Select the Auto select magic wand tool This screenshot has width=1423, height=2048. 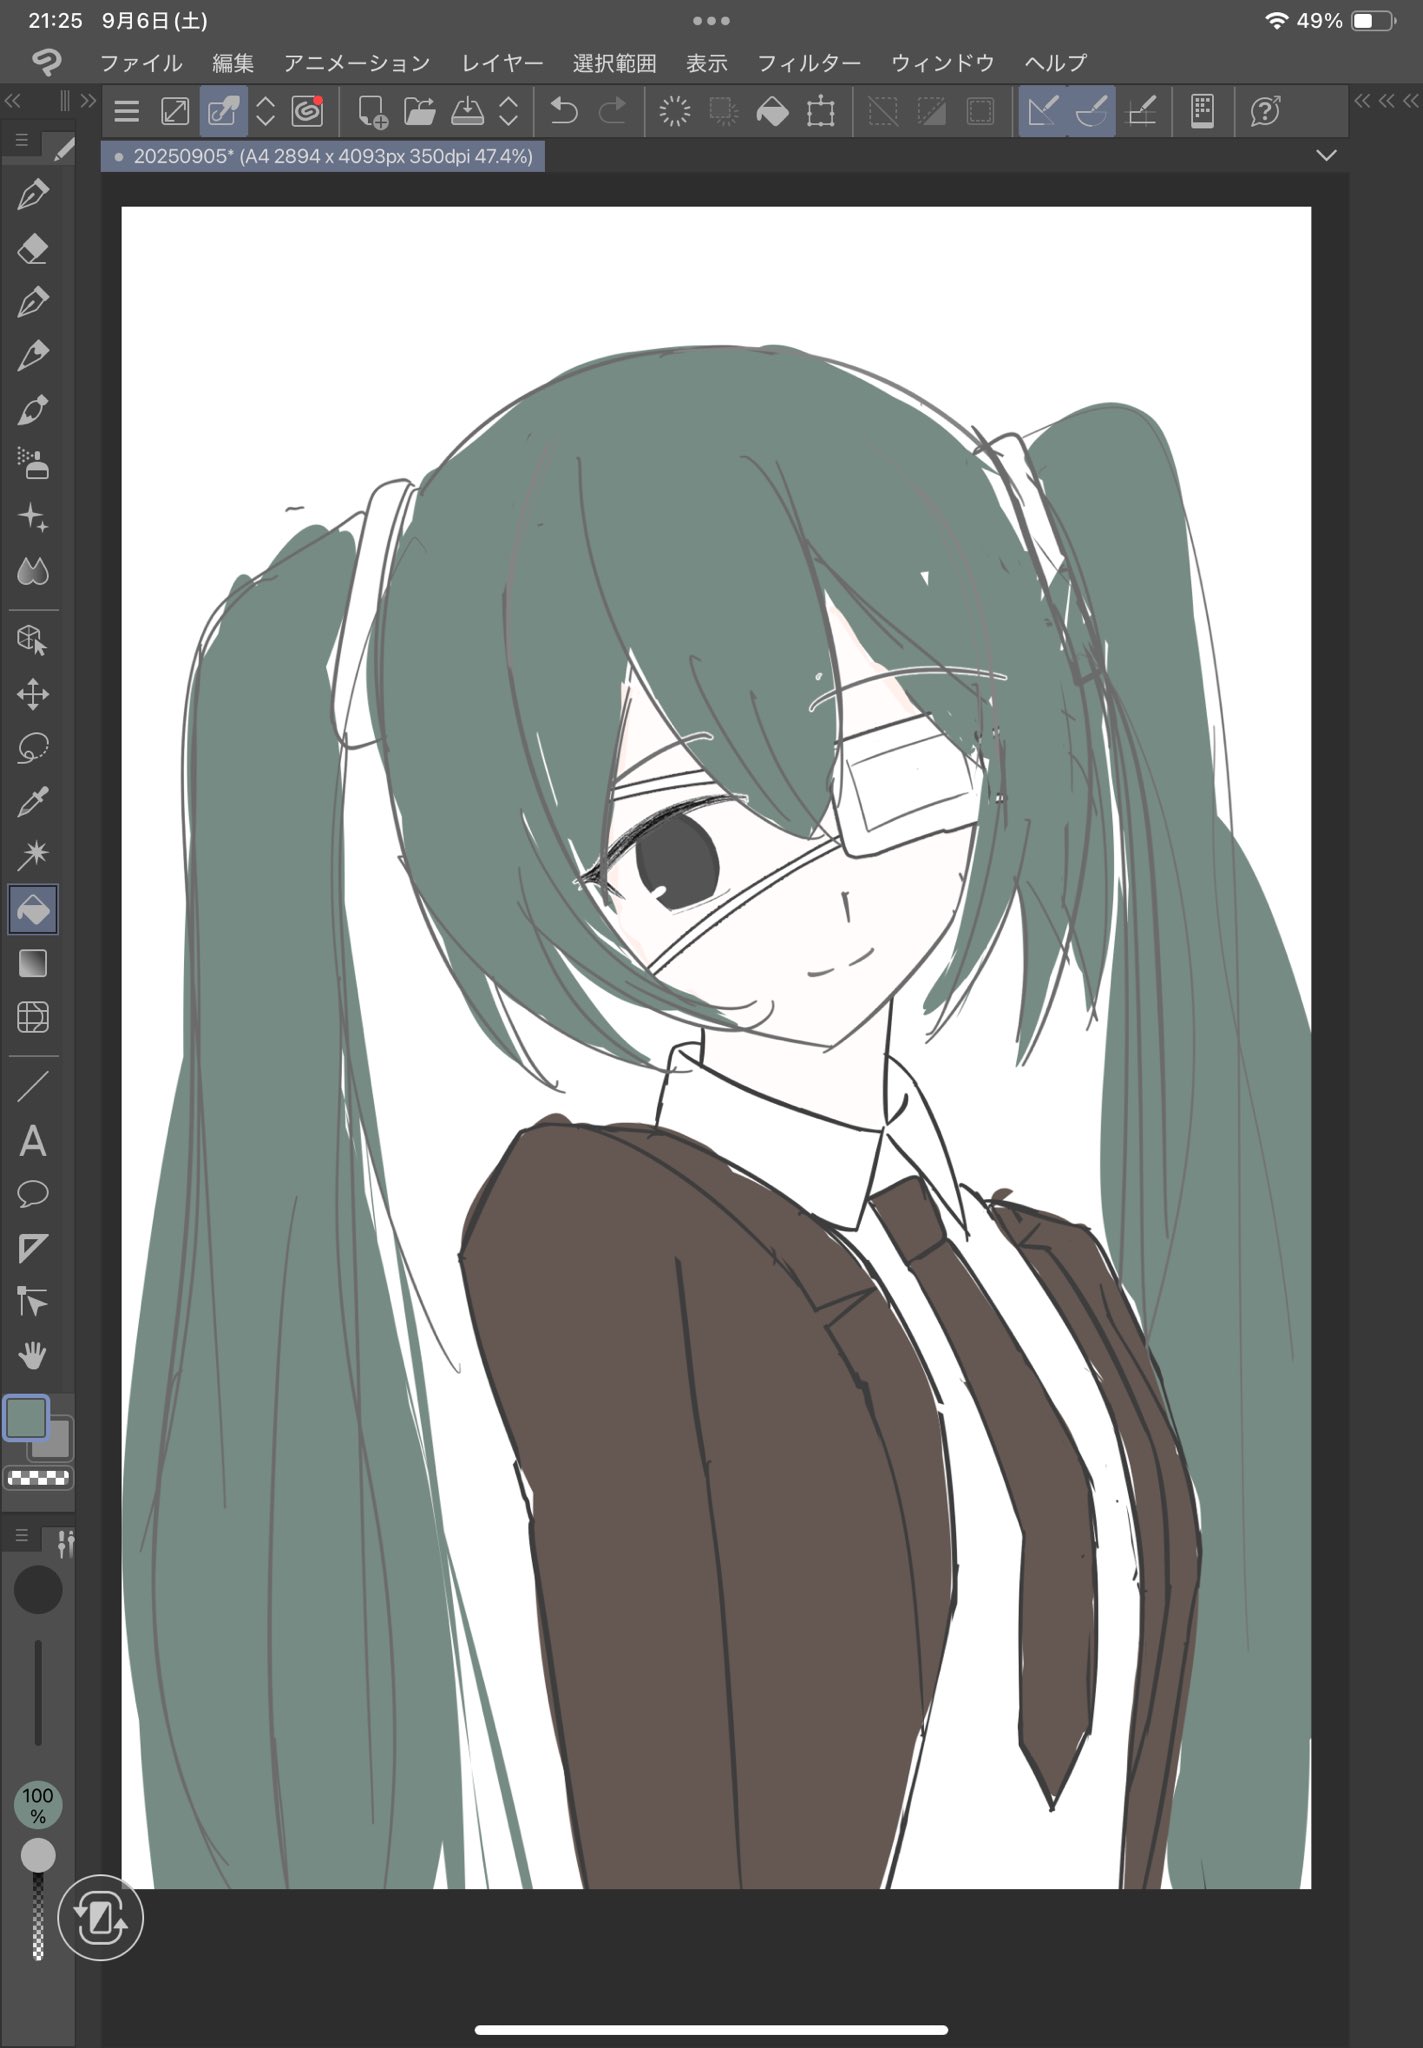33,855
